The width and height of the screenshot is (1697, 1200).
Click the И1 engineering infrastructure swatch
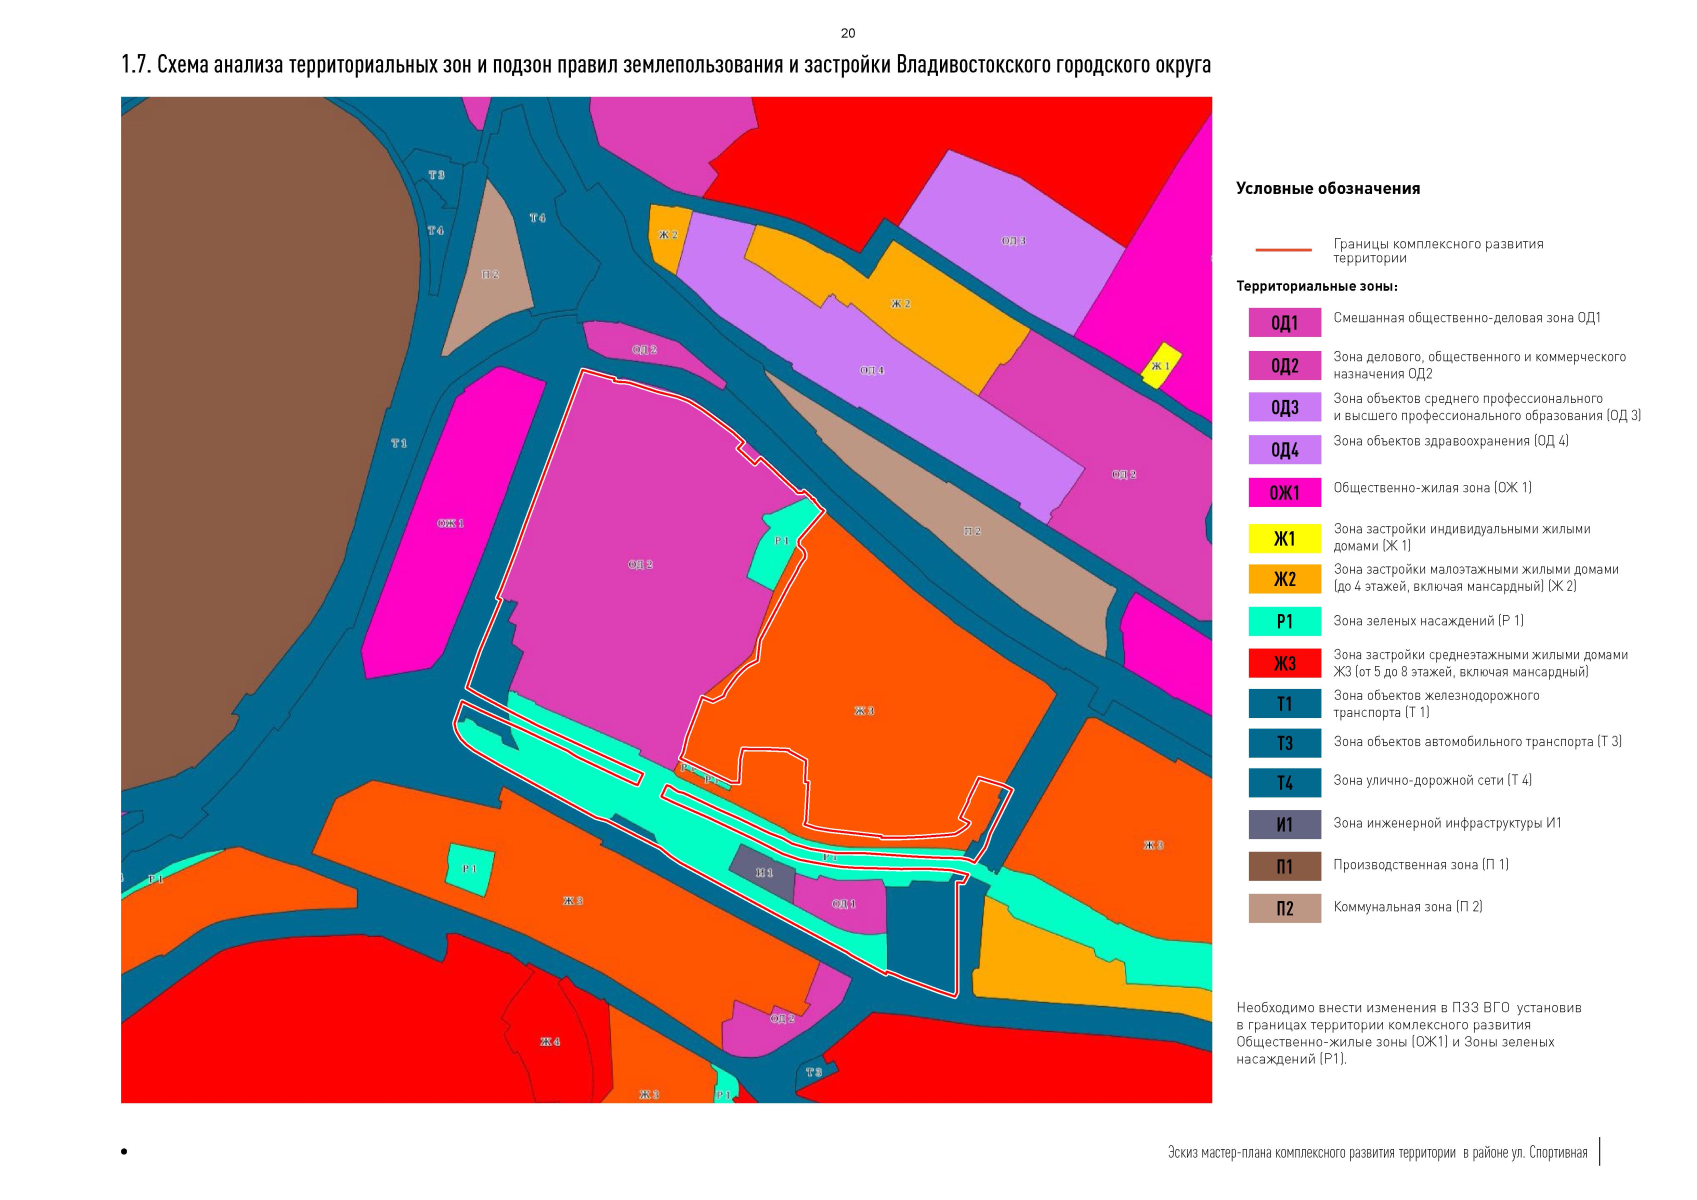pyautogui.click(x=1284, y=824)
